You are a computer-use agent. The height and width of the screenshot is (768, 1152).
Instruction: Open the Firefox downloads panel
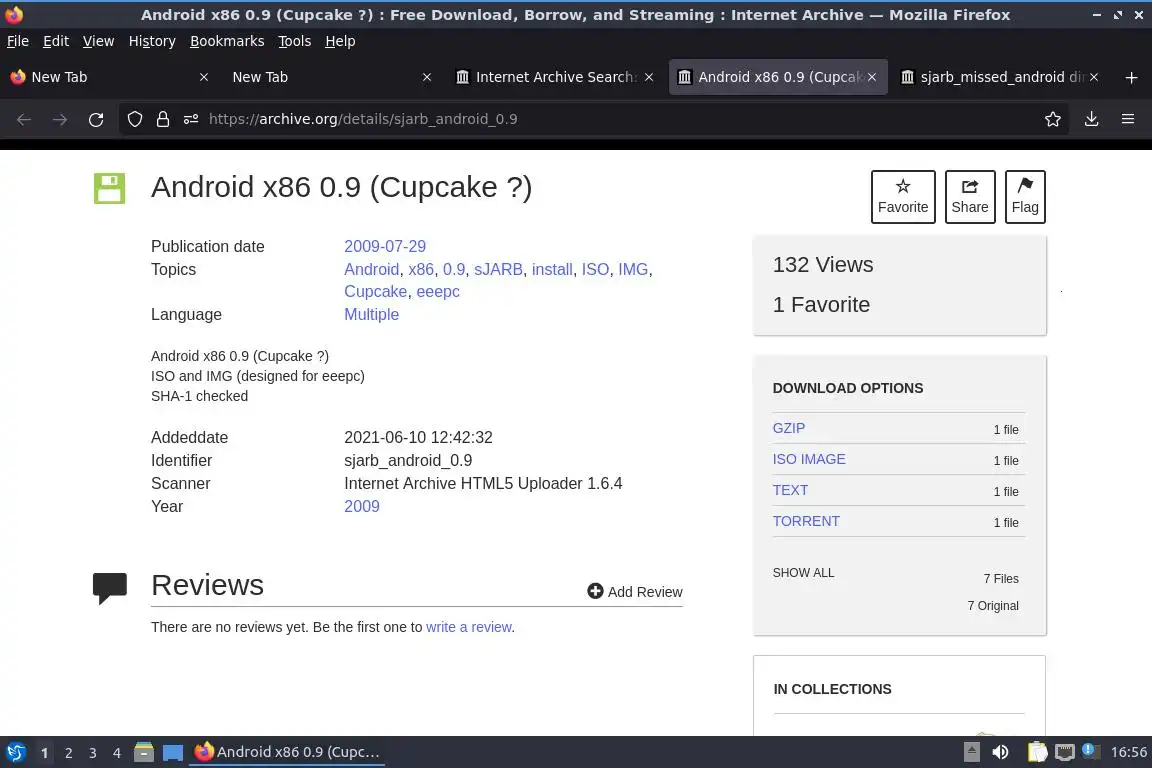click(1092, 119)
